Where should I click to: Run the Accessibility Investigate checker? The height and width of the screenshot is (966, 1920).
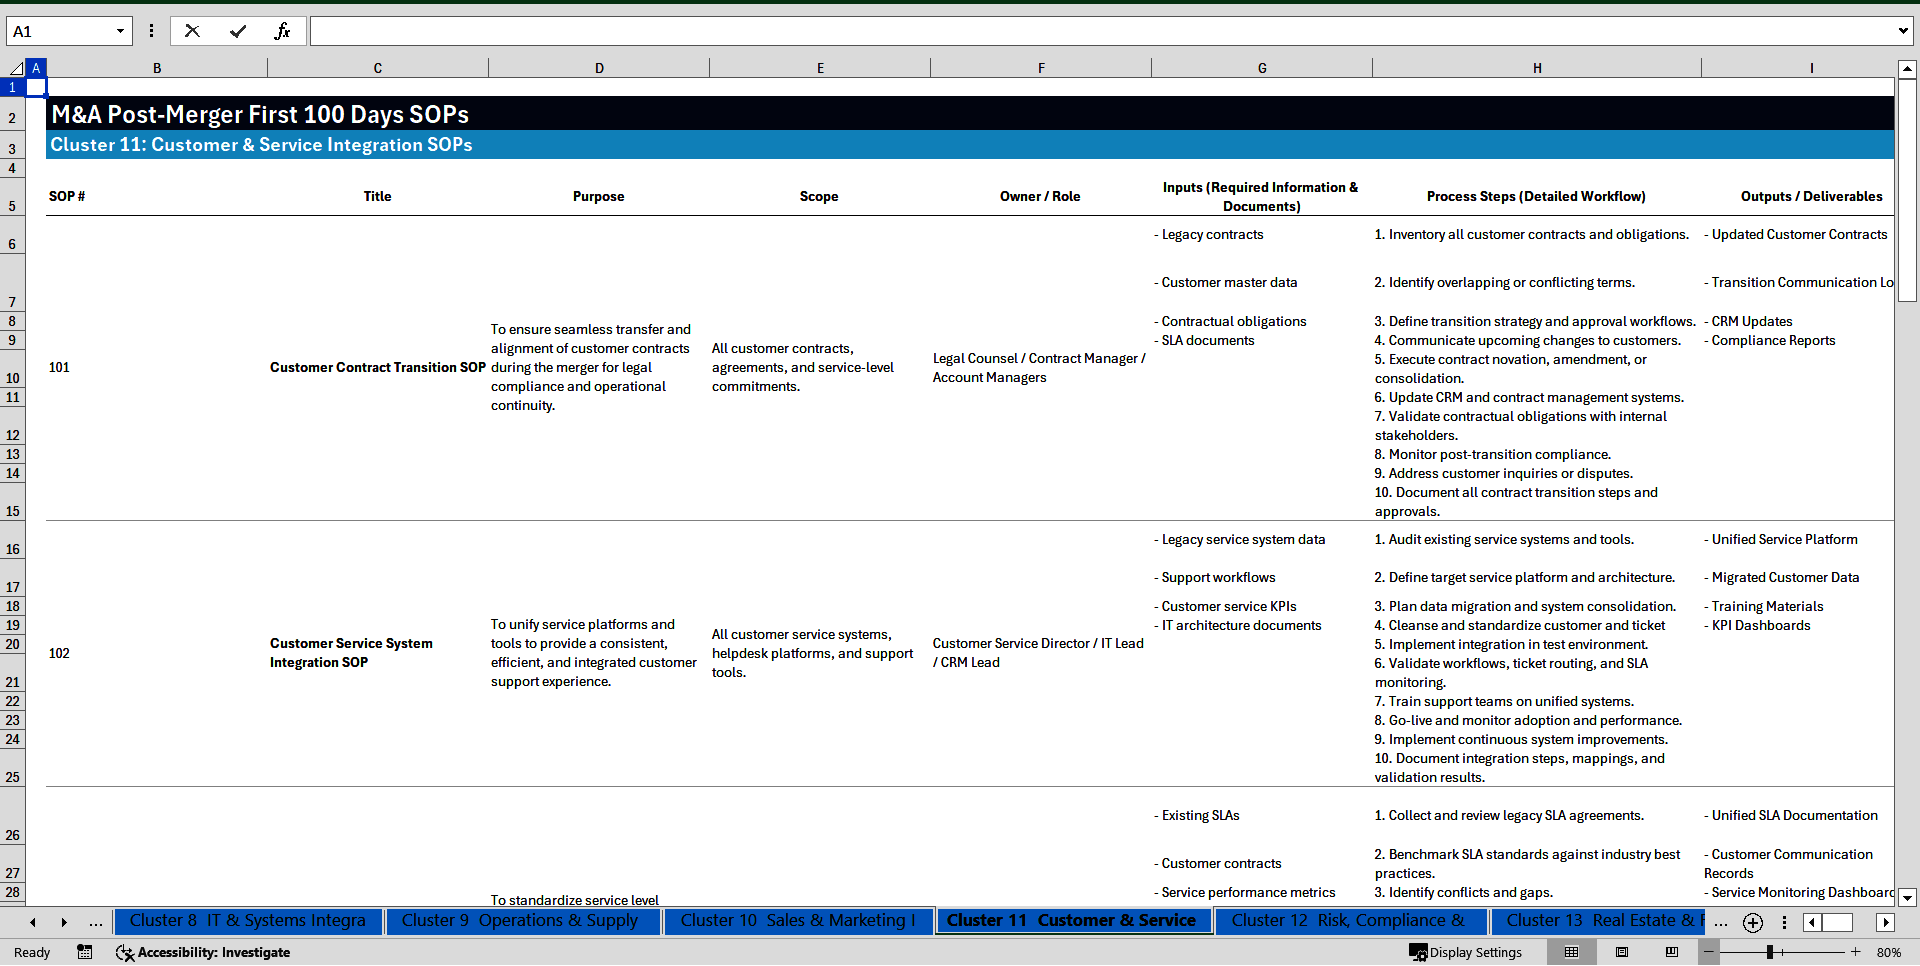pyautogui.click(x=203, y=952)
